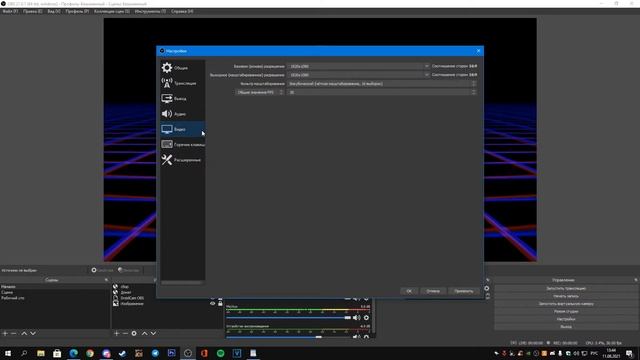Image resolution: width=640 pixels, height=360 pixels.
Task: Open the Profile menu in OBS
Action: pos(77,11)
